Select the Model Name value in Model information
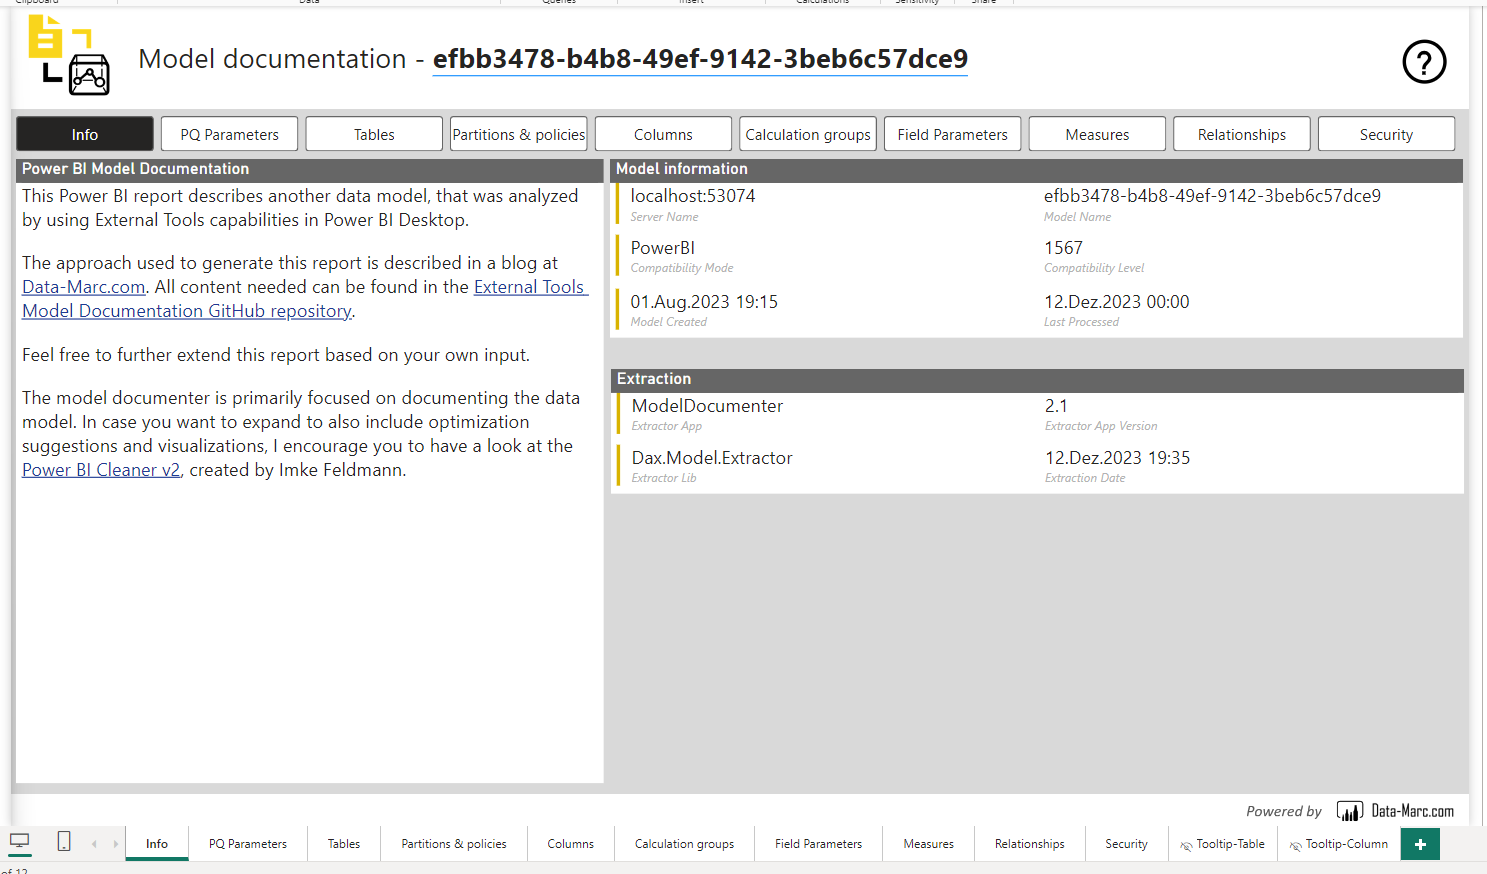Image resolution: width=1487 pixels, height=874 pixels. tap(1212, 196)
